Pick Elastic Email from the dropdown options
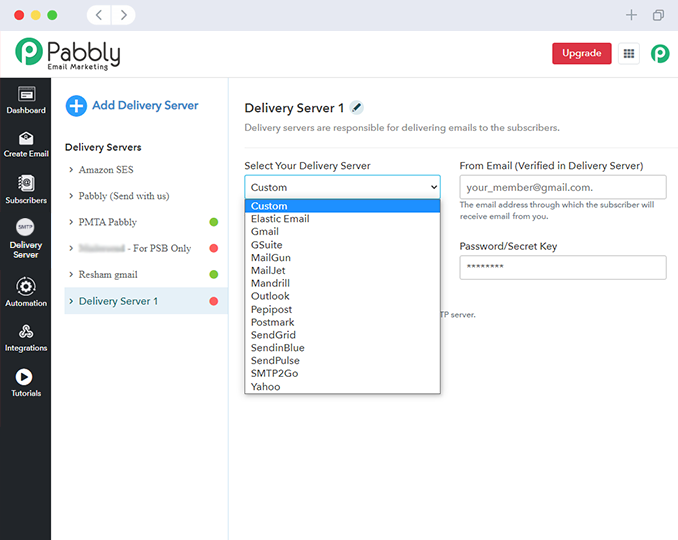The height and width of the screenshot is (540, 678). 280,219
